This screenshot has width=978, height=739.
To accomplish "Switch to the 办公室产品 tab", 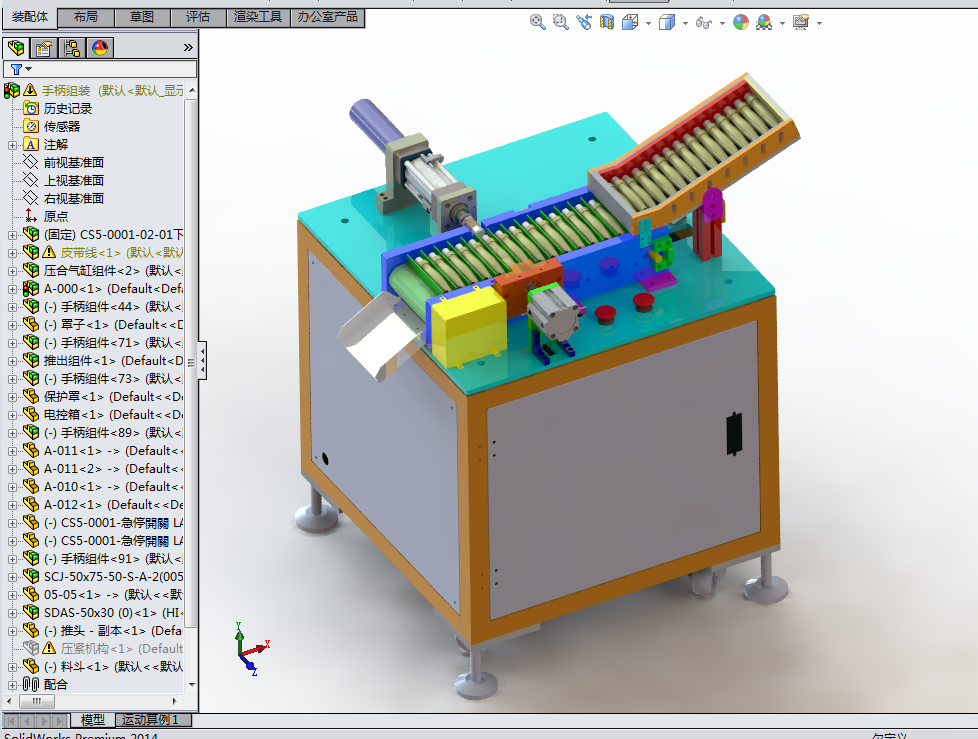I will point(327,17).
